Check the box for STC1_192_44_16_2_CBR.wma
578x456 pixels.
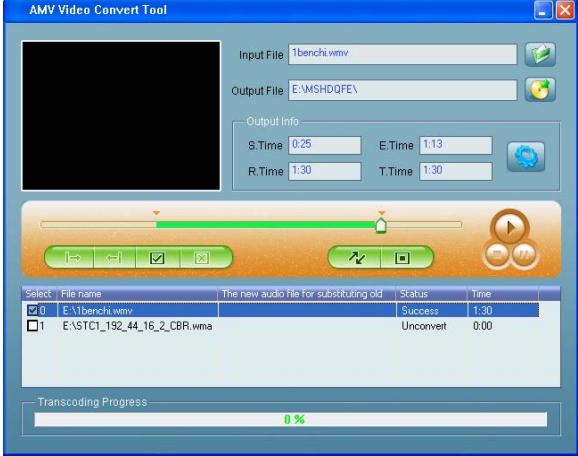[32, 326]
